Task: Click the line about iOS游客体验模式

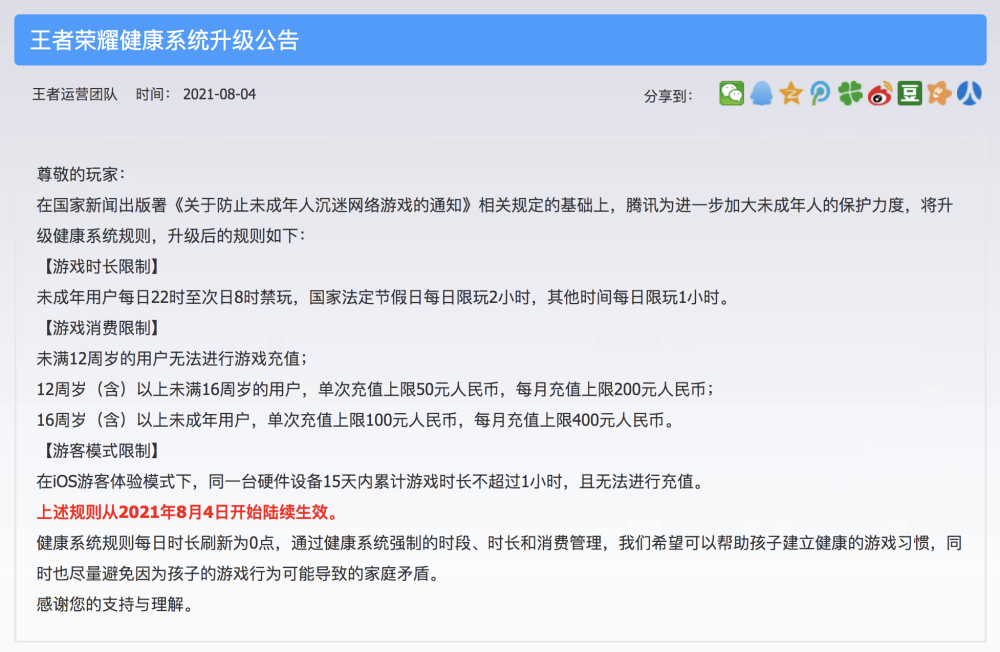Action: click(371, 482)
